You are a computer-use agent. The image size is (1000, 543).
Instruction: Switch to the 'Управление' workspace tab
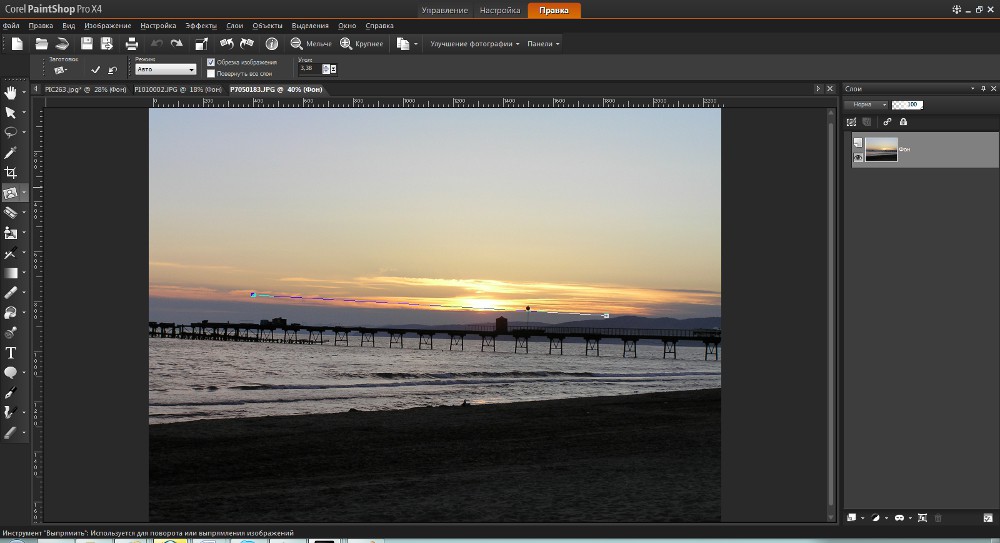444,10
